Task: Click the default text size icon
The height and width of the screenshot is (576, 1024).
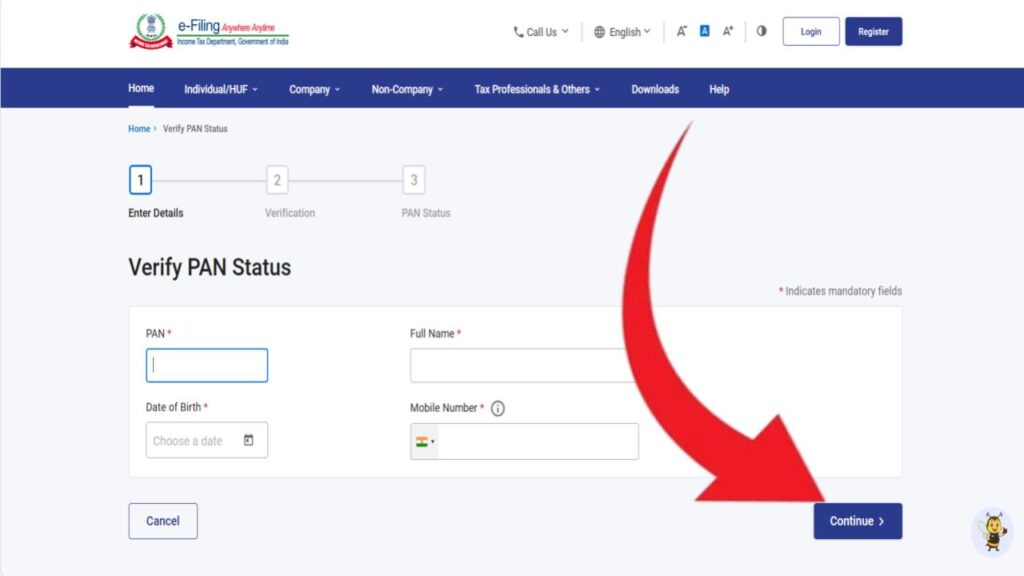Action: pos(704,31)
